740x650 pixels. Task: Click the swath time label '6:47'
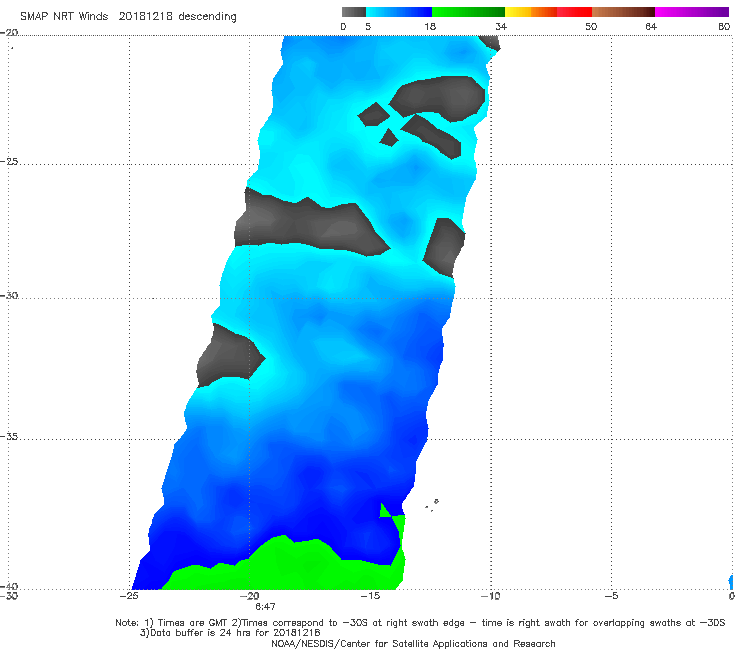pyautogui.click(x=265, y=607)
